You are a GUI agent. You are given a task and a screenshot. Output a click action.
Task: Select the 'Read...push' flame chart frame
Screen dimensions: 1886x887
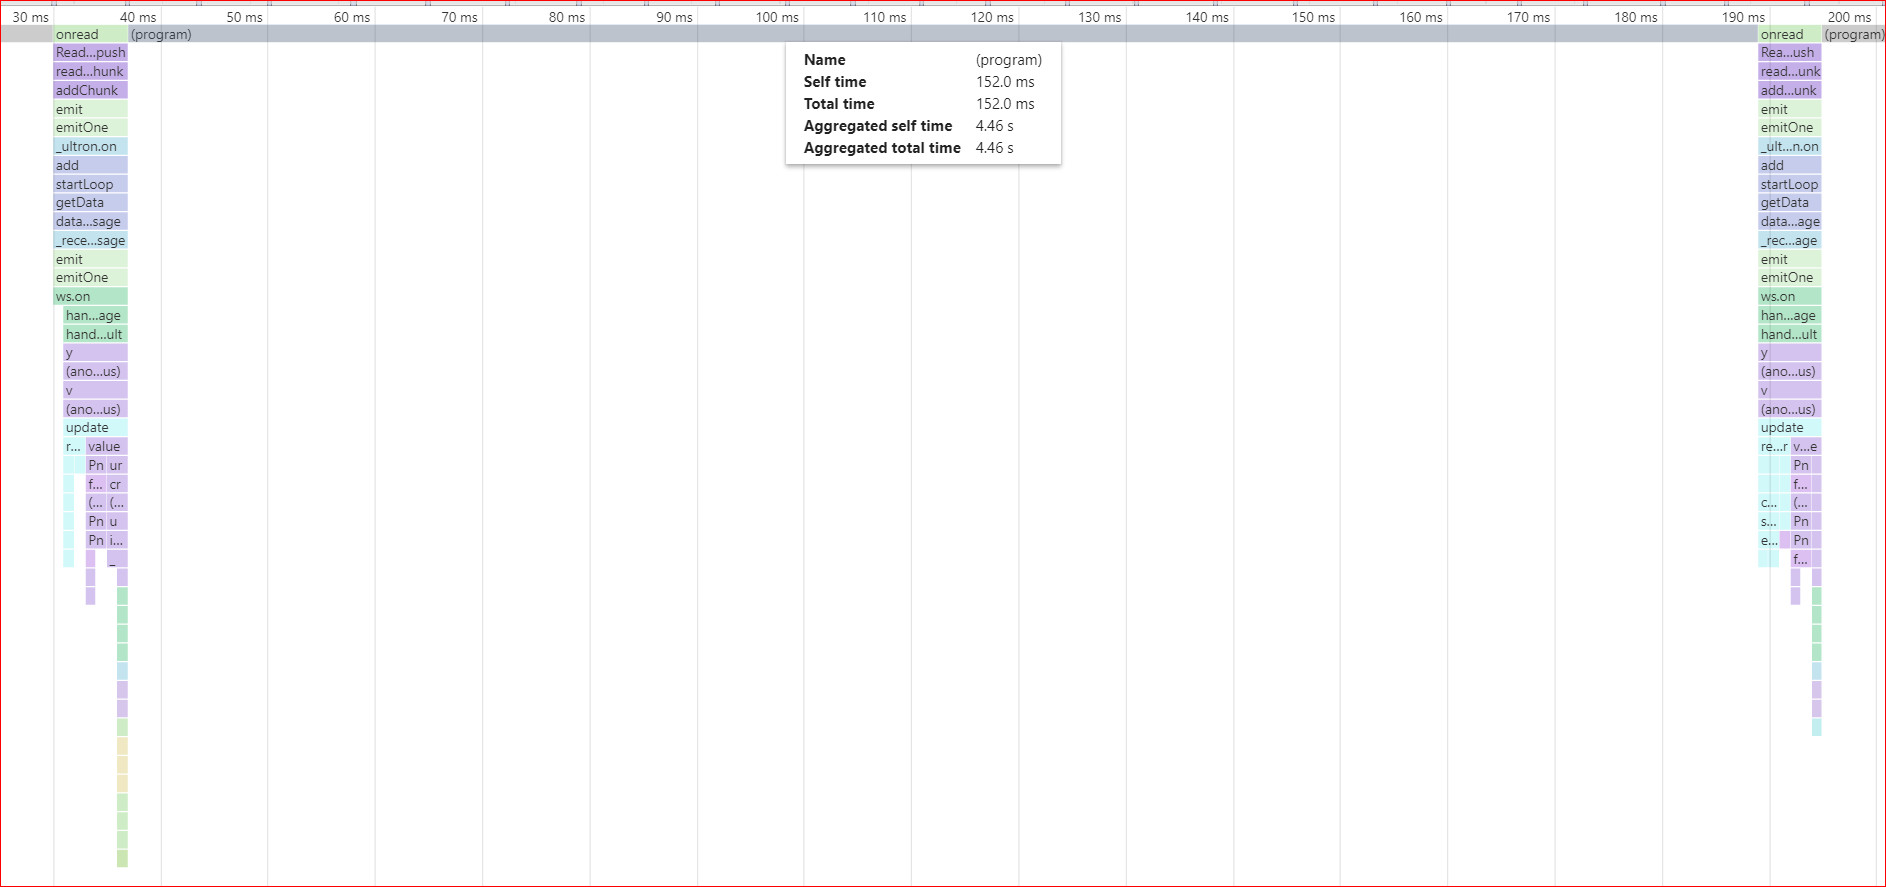91,53
